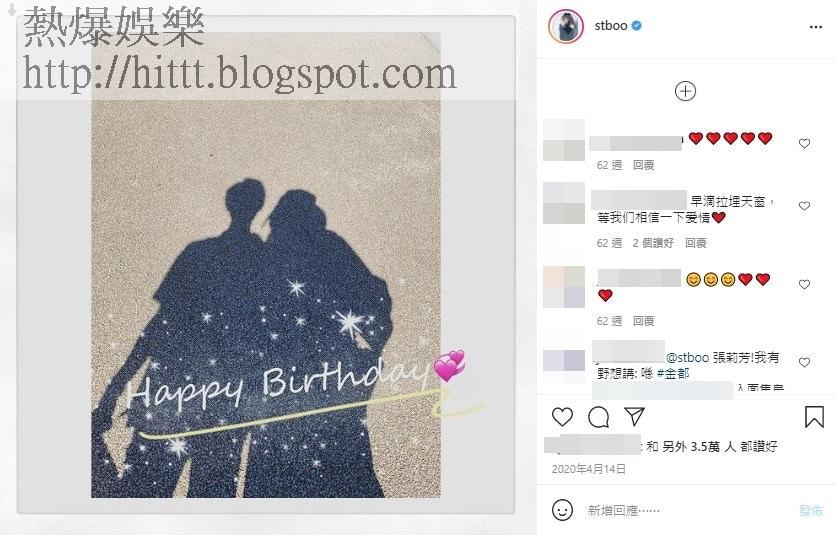This screenshot has height=535, width=835.
Task: Open the comment bubble icon
Action: (599, 417)
